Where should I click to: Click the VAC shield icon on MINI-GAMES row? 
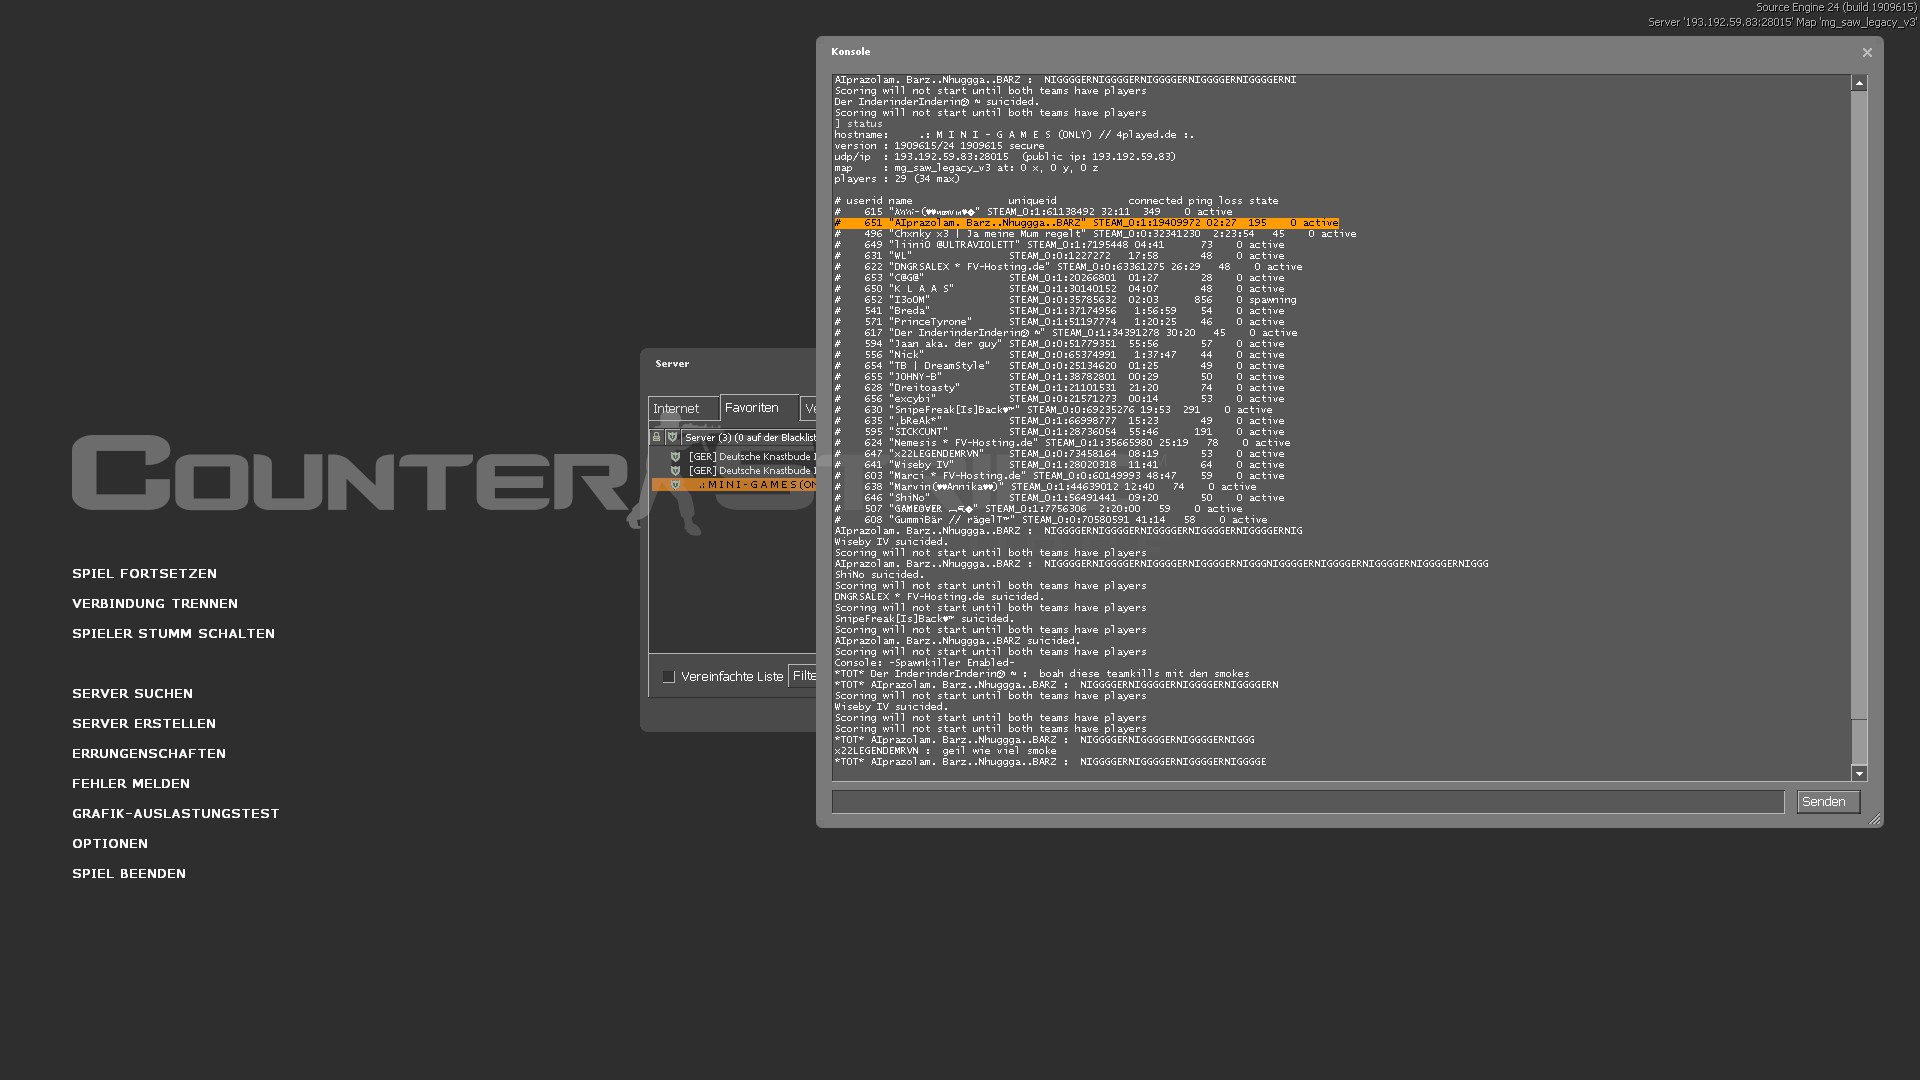point(676,485)
